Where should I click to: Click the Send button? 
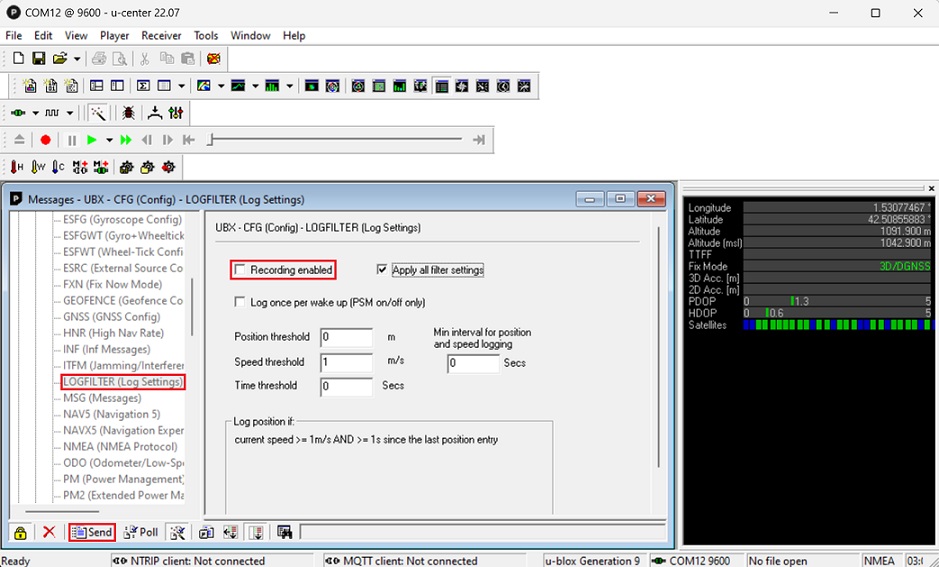[x=92, y=532]
